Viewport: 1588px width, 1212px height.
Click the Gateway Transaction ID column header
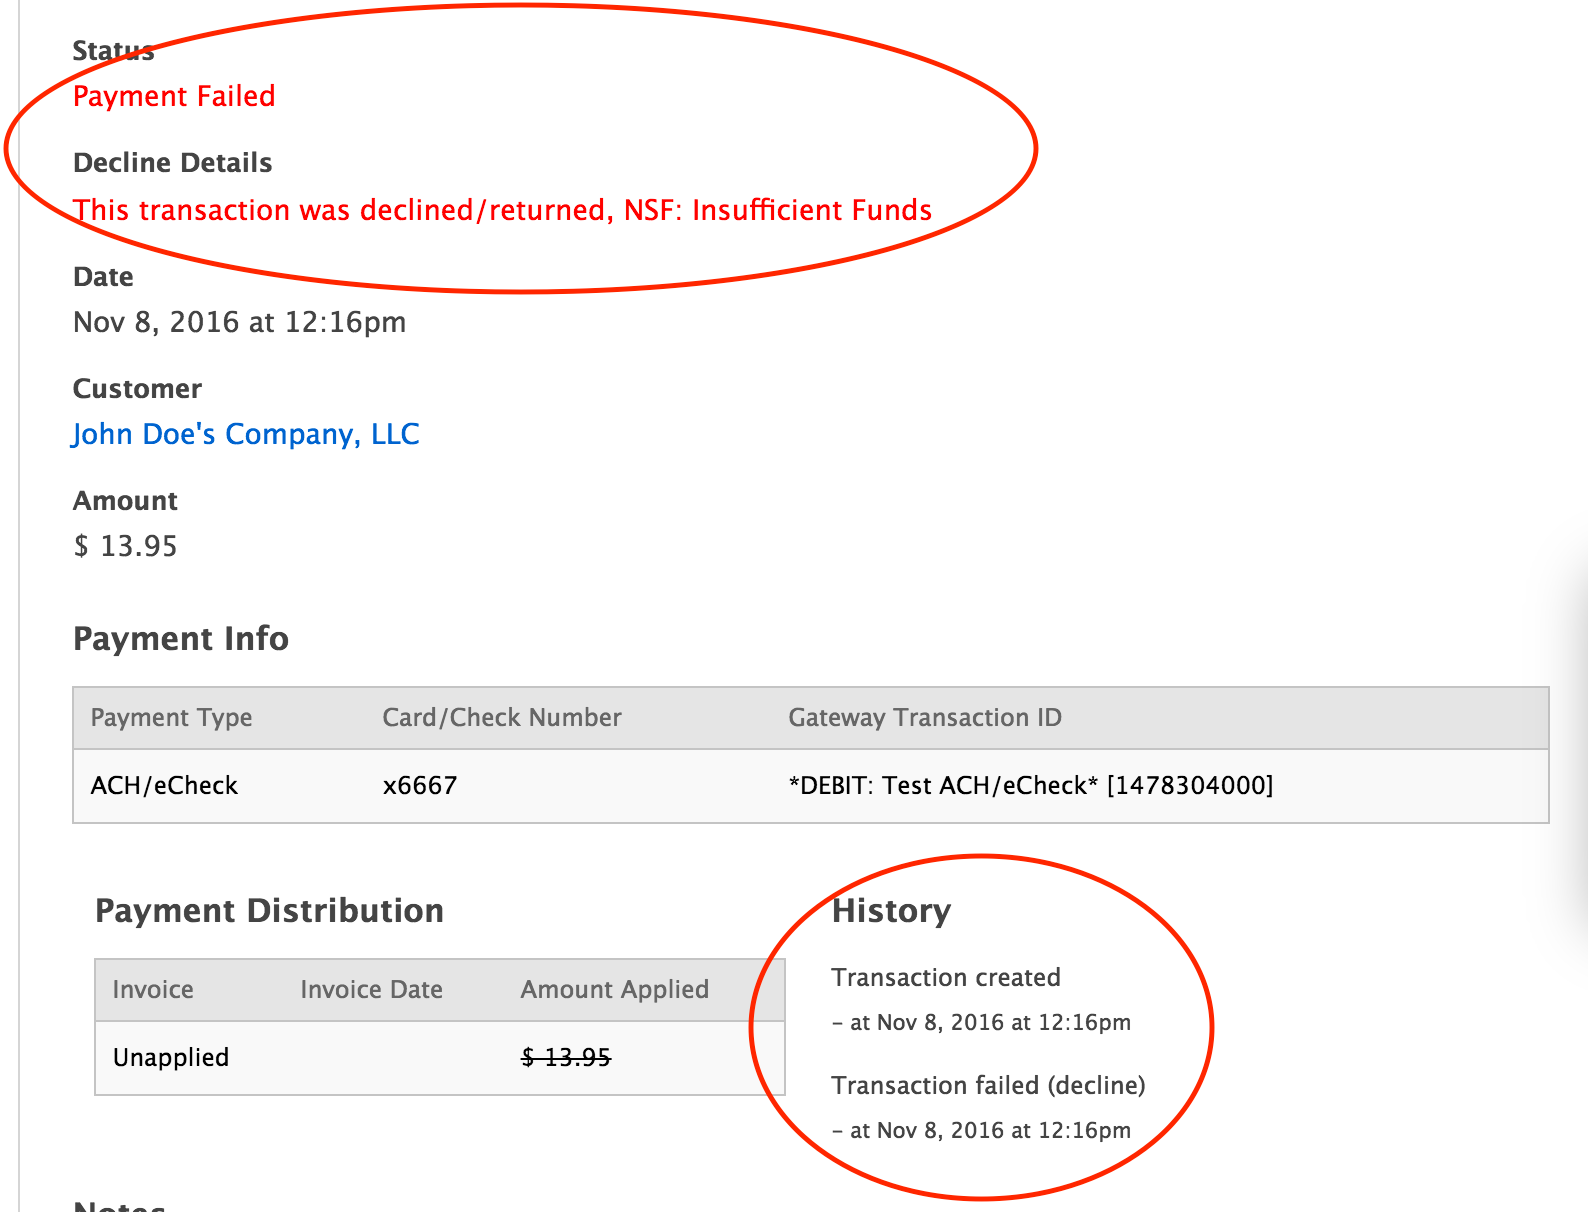pyautogui.click(x=925, y=718)
